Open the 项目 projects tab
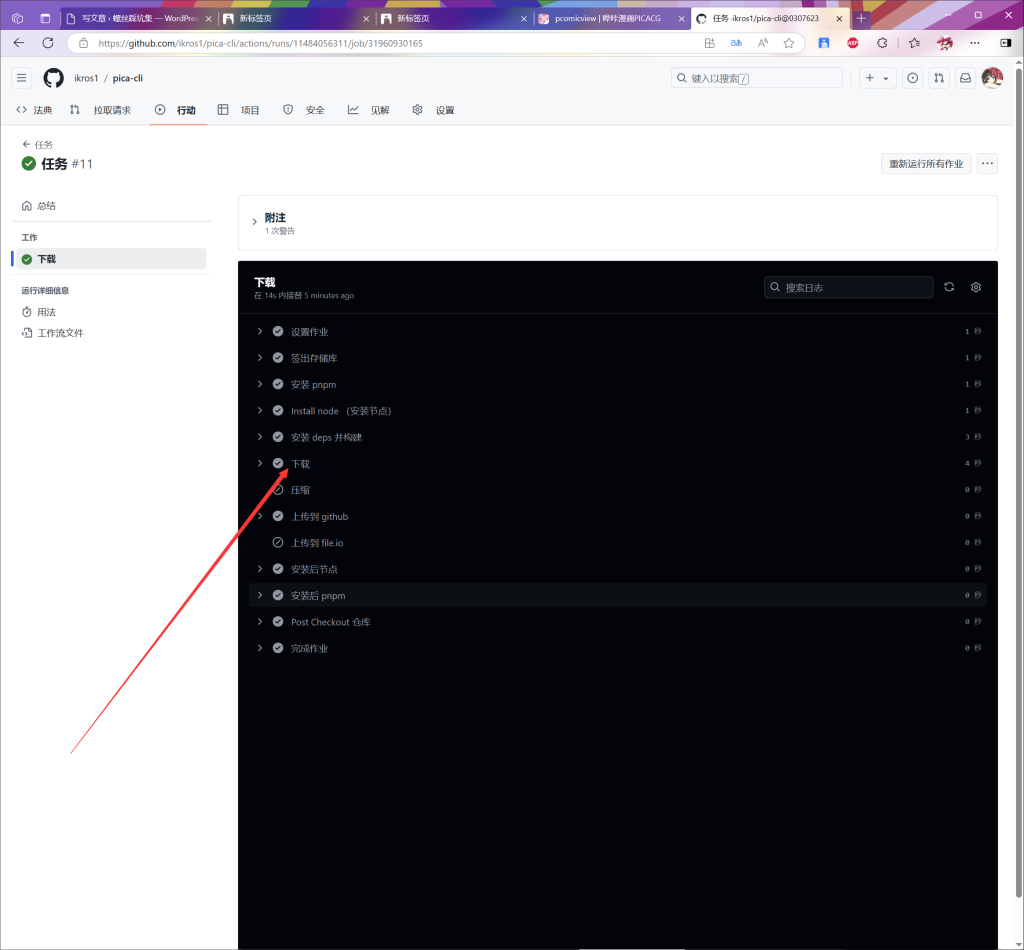This screenshot has height=950, width=1024. [x=238, y=110]
